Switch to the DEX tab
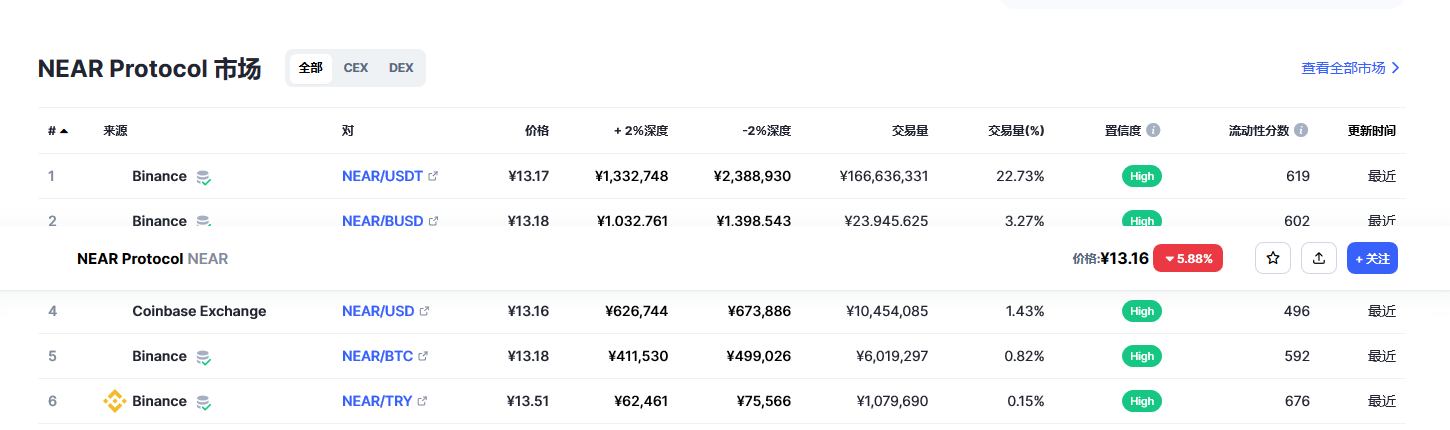1450x430 pixels. [401, 68]
